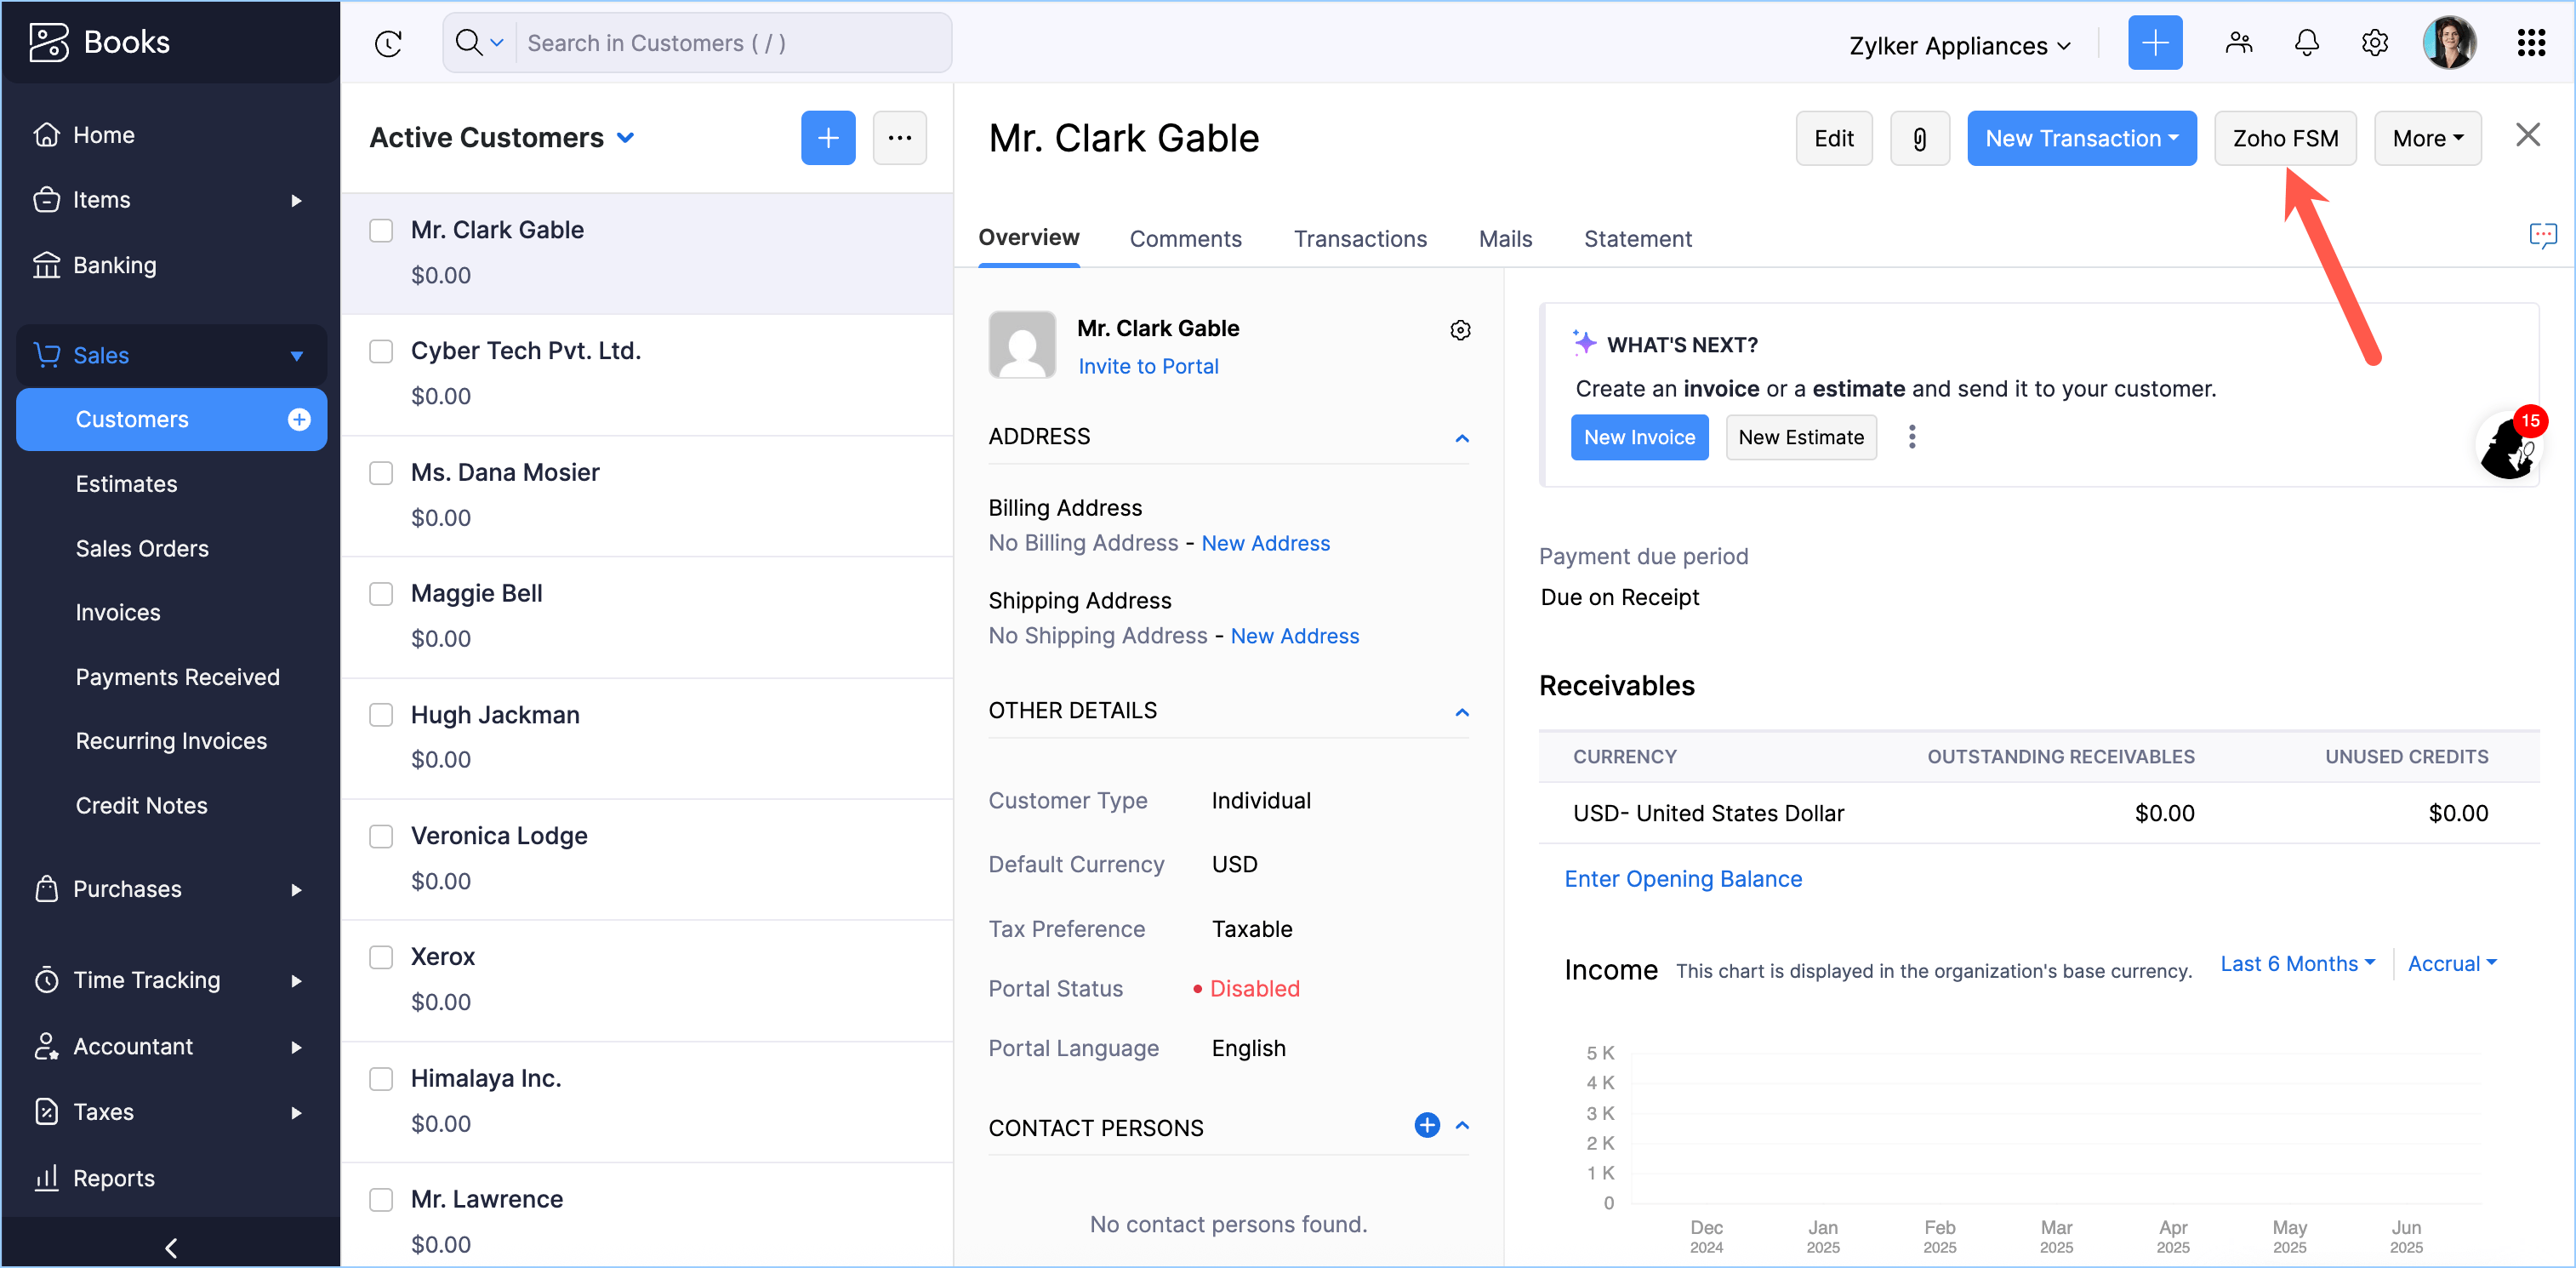Check the Cyber Tech Pvt. Ltd. checkbox
Image resolution: width=2576 pixels, height=1268 pixels.
381,351
